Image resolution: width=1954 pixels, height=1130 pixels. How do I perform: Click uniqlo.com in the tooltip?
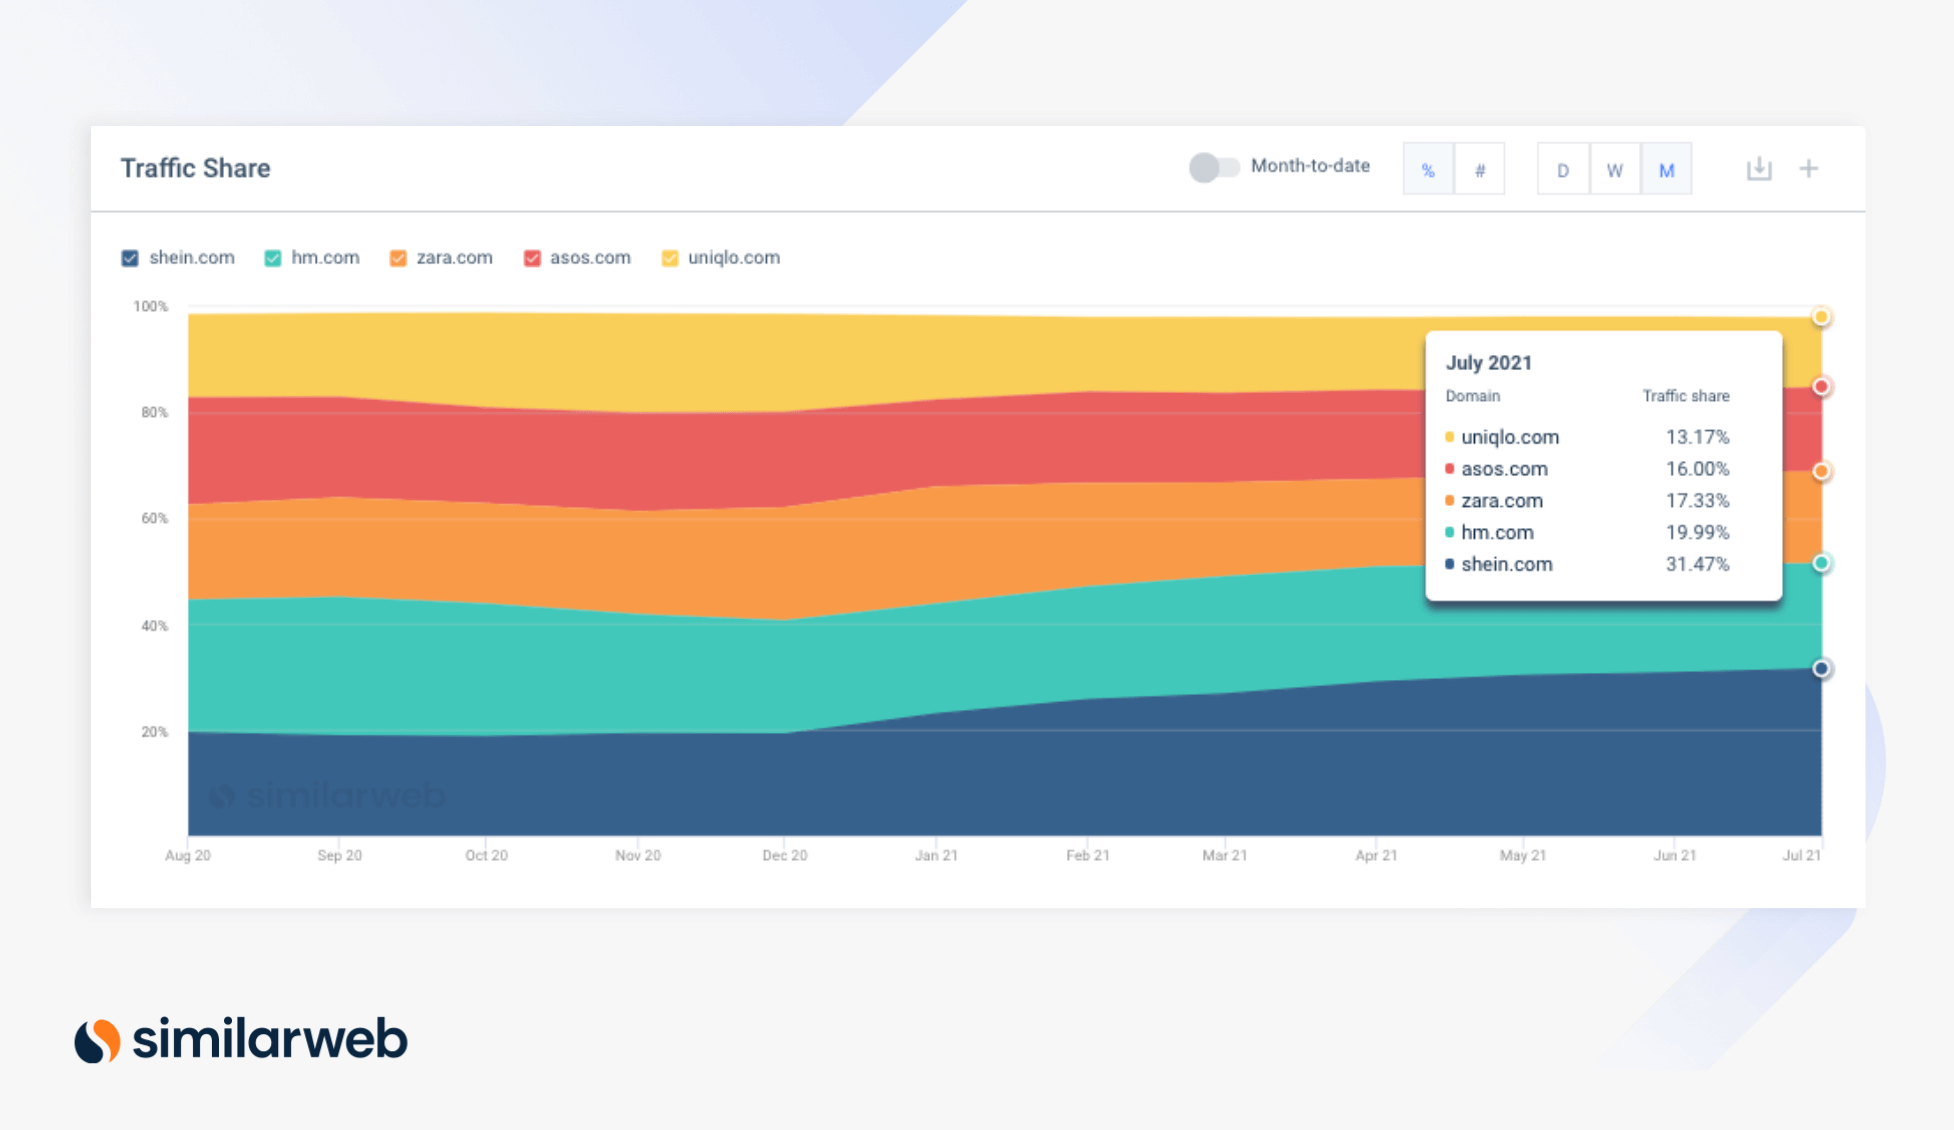[x=1510, y=437]
